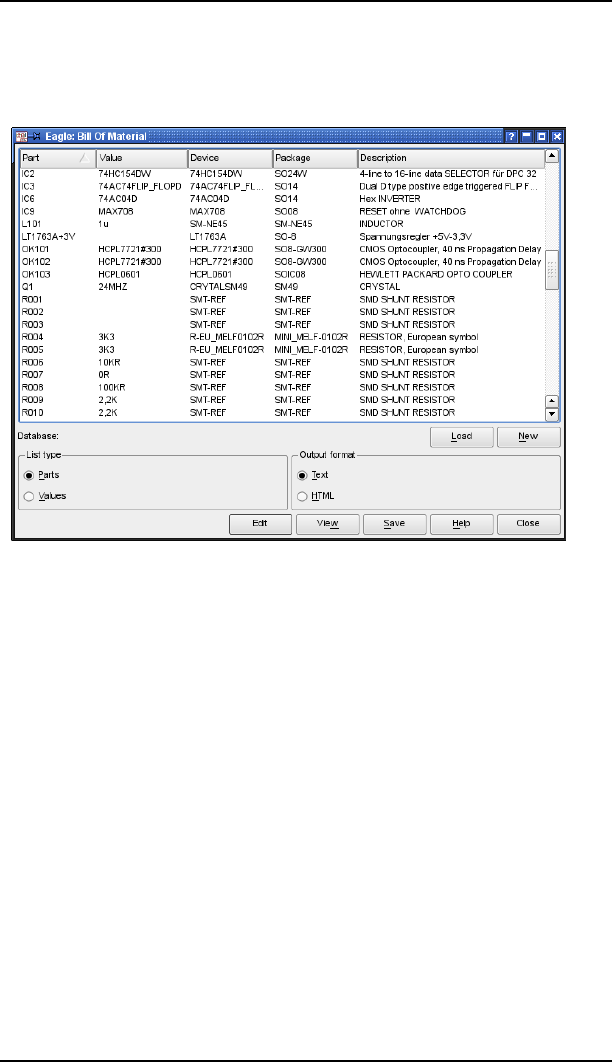This screenshot has height=1062, width=612.
Task: Click the 10KR value cell
Action: tap(109, 362)
